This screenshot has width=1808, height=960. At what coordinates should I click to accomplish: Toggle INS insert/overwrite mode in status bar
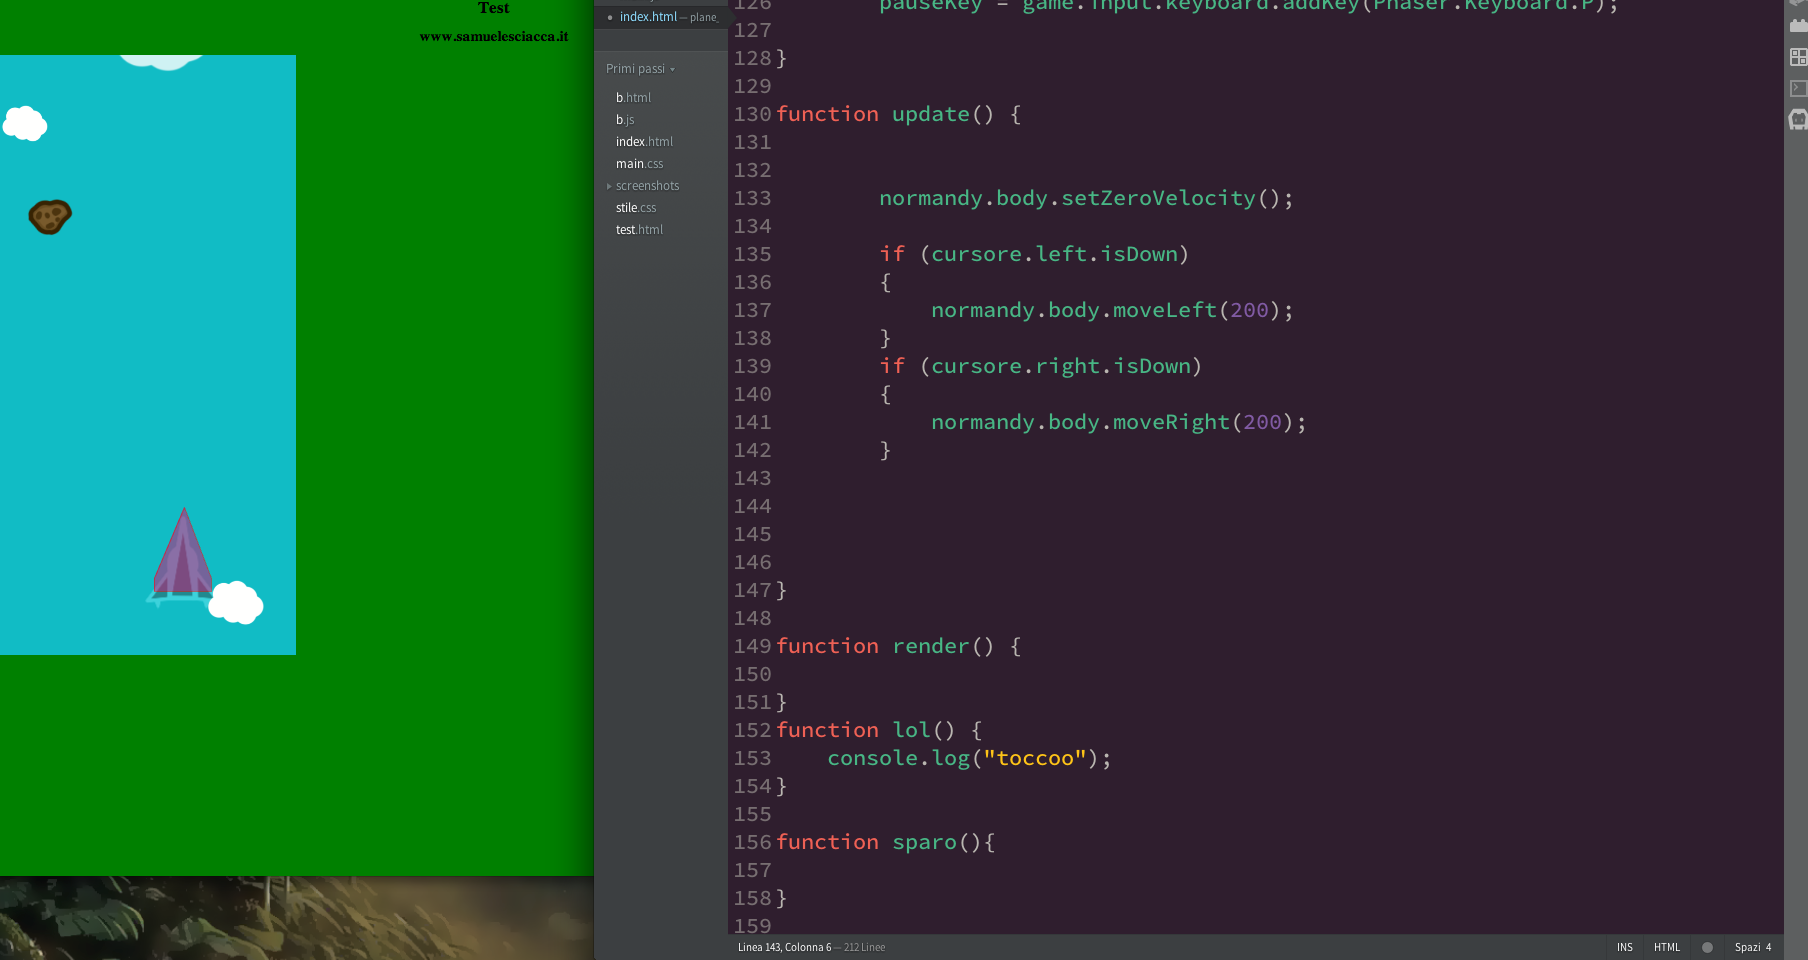coord(1624,947)
